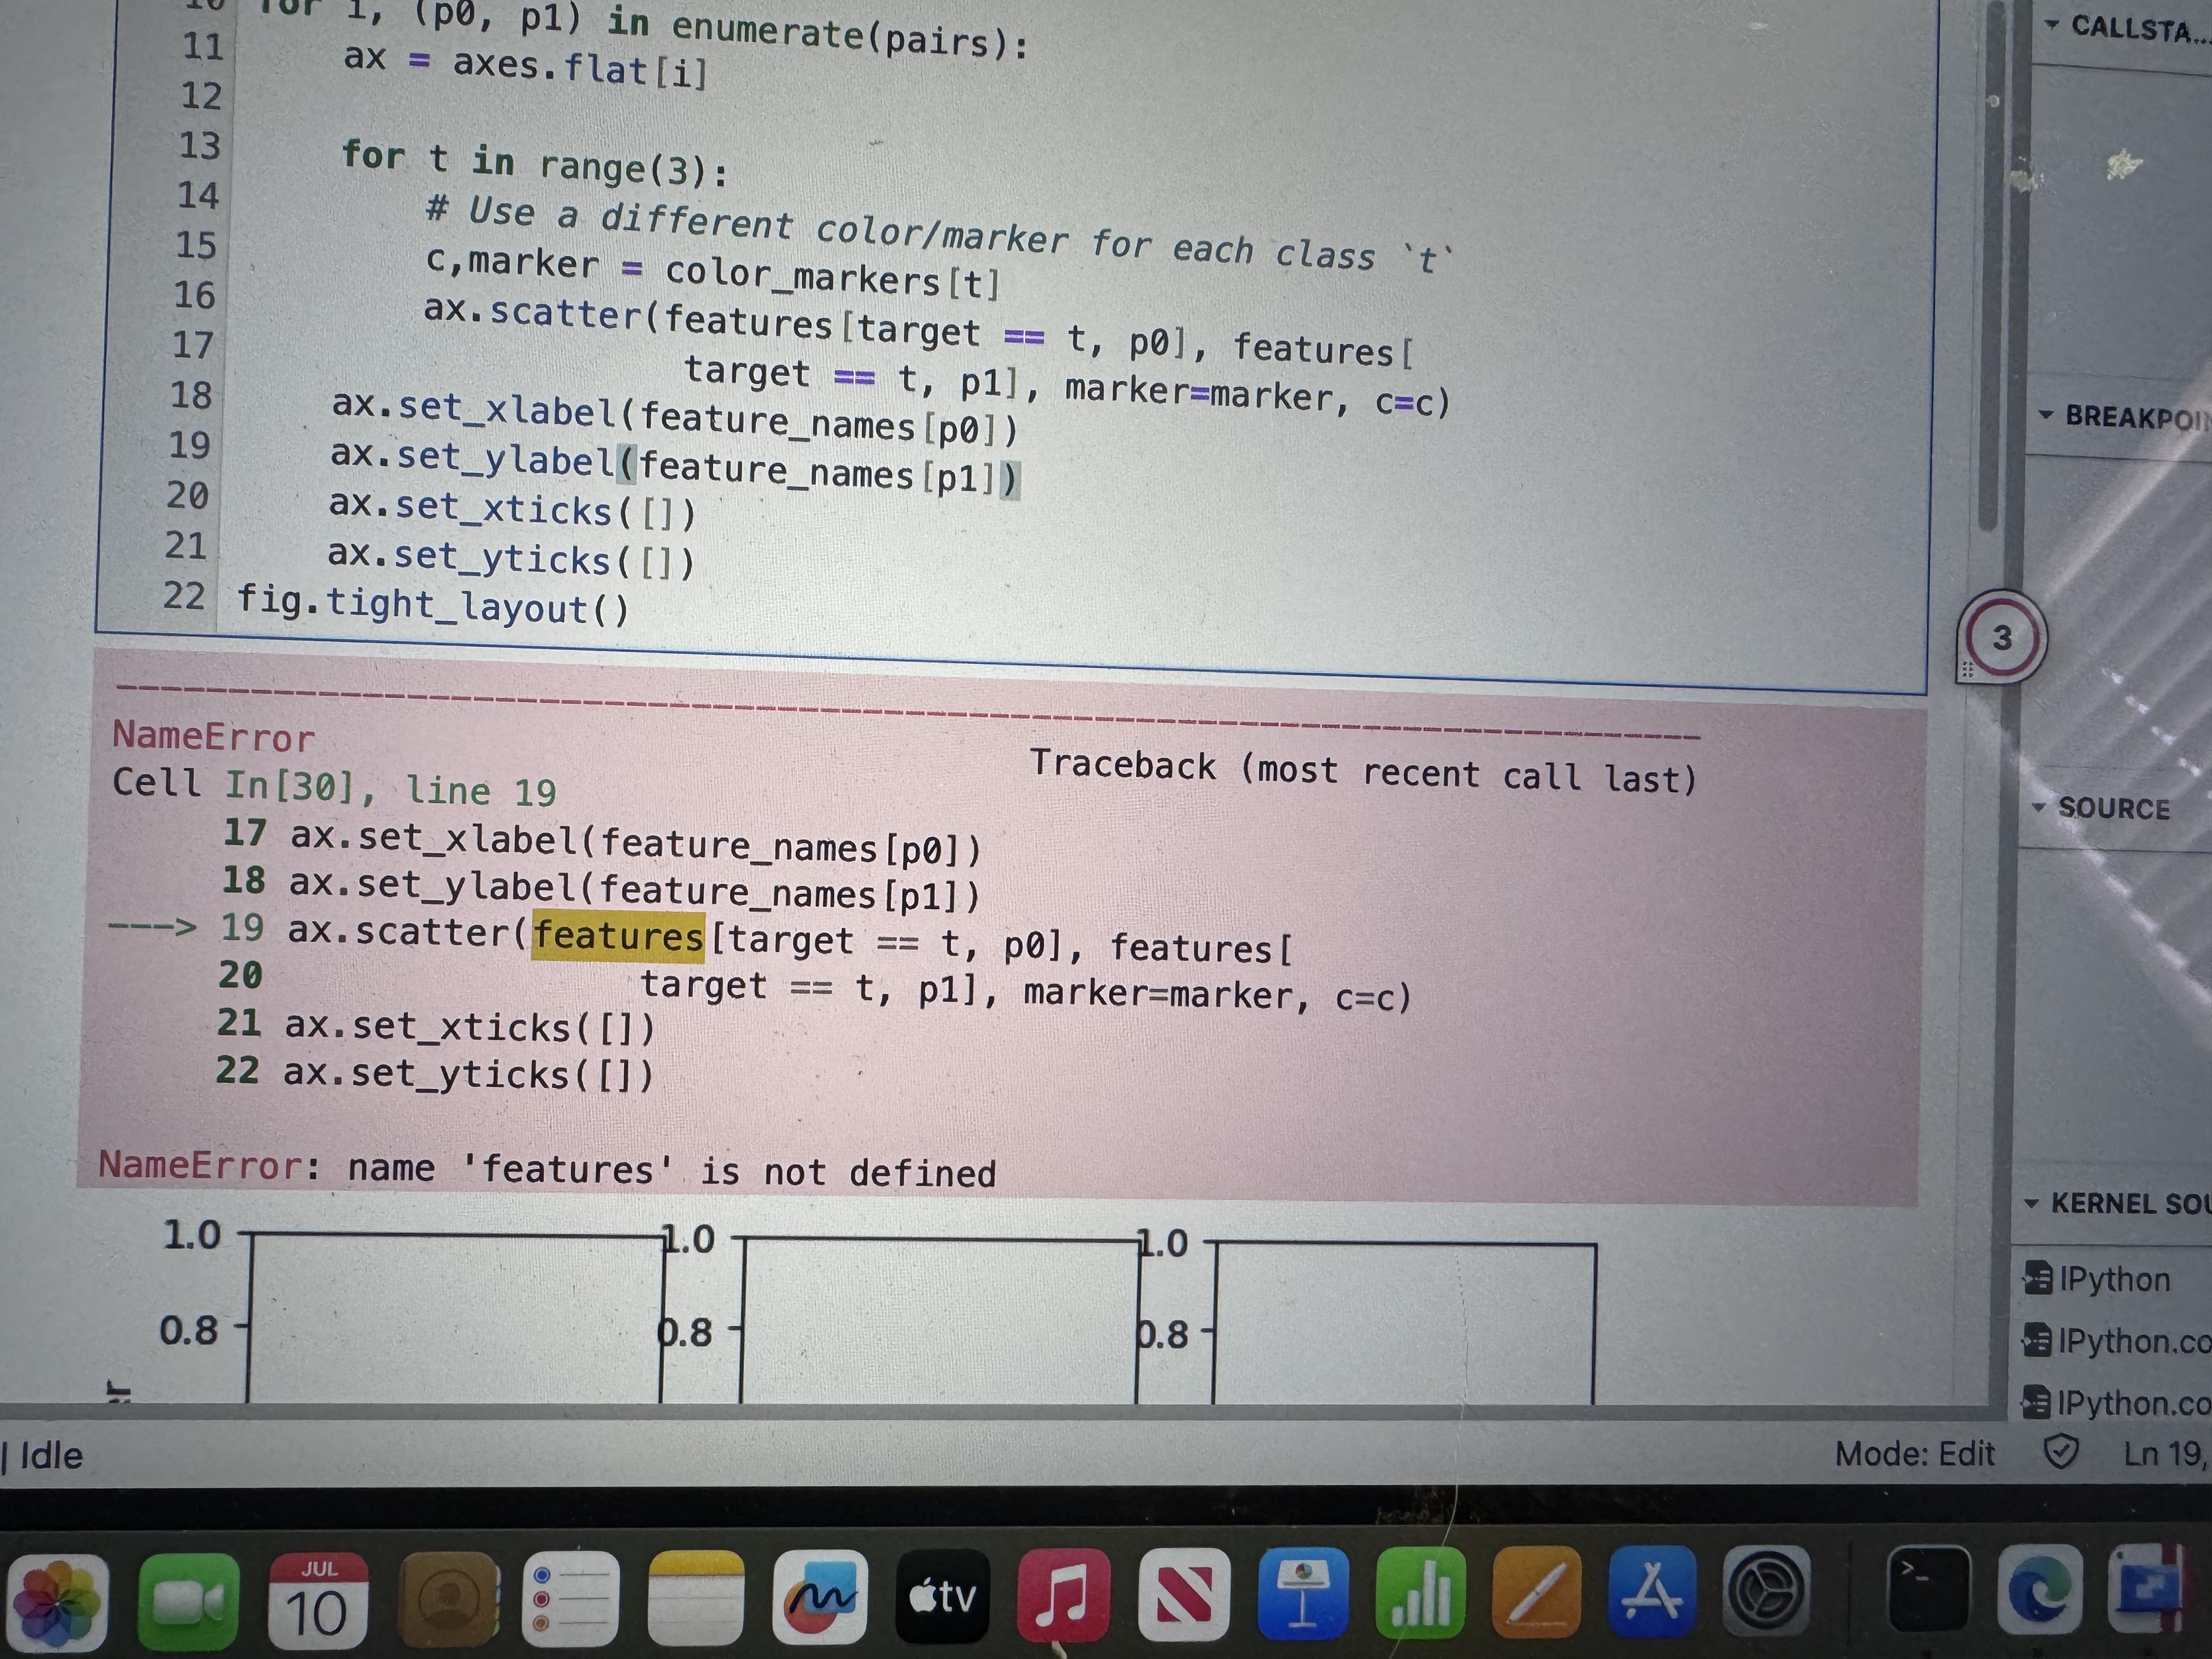
Task: Click the first empty subplot in output
Action: 456,1318
